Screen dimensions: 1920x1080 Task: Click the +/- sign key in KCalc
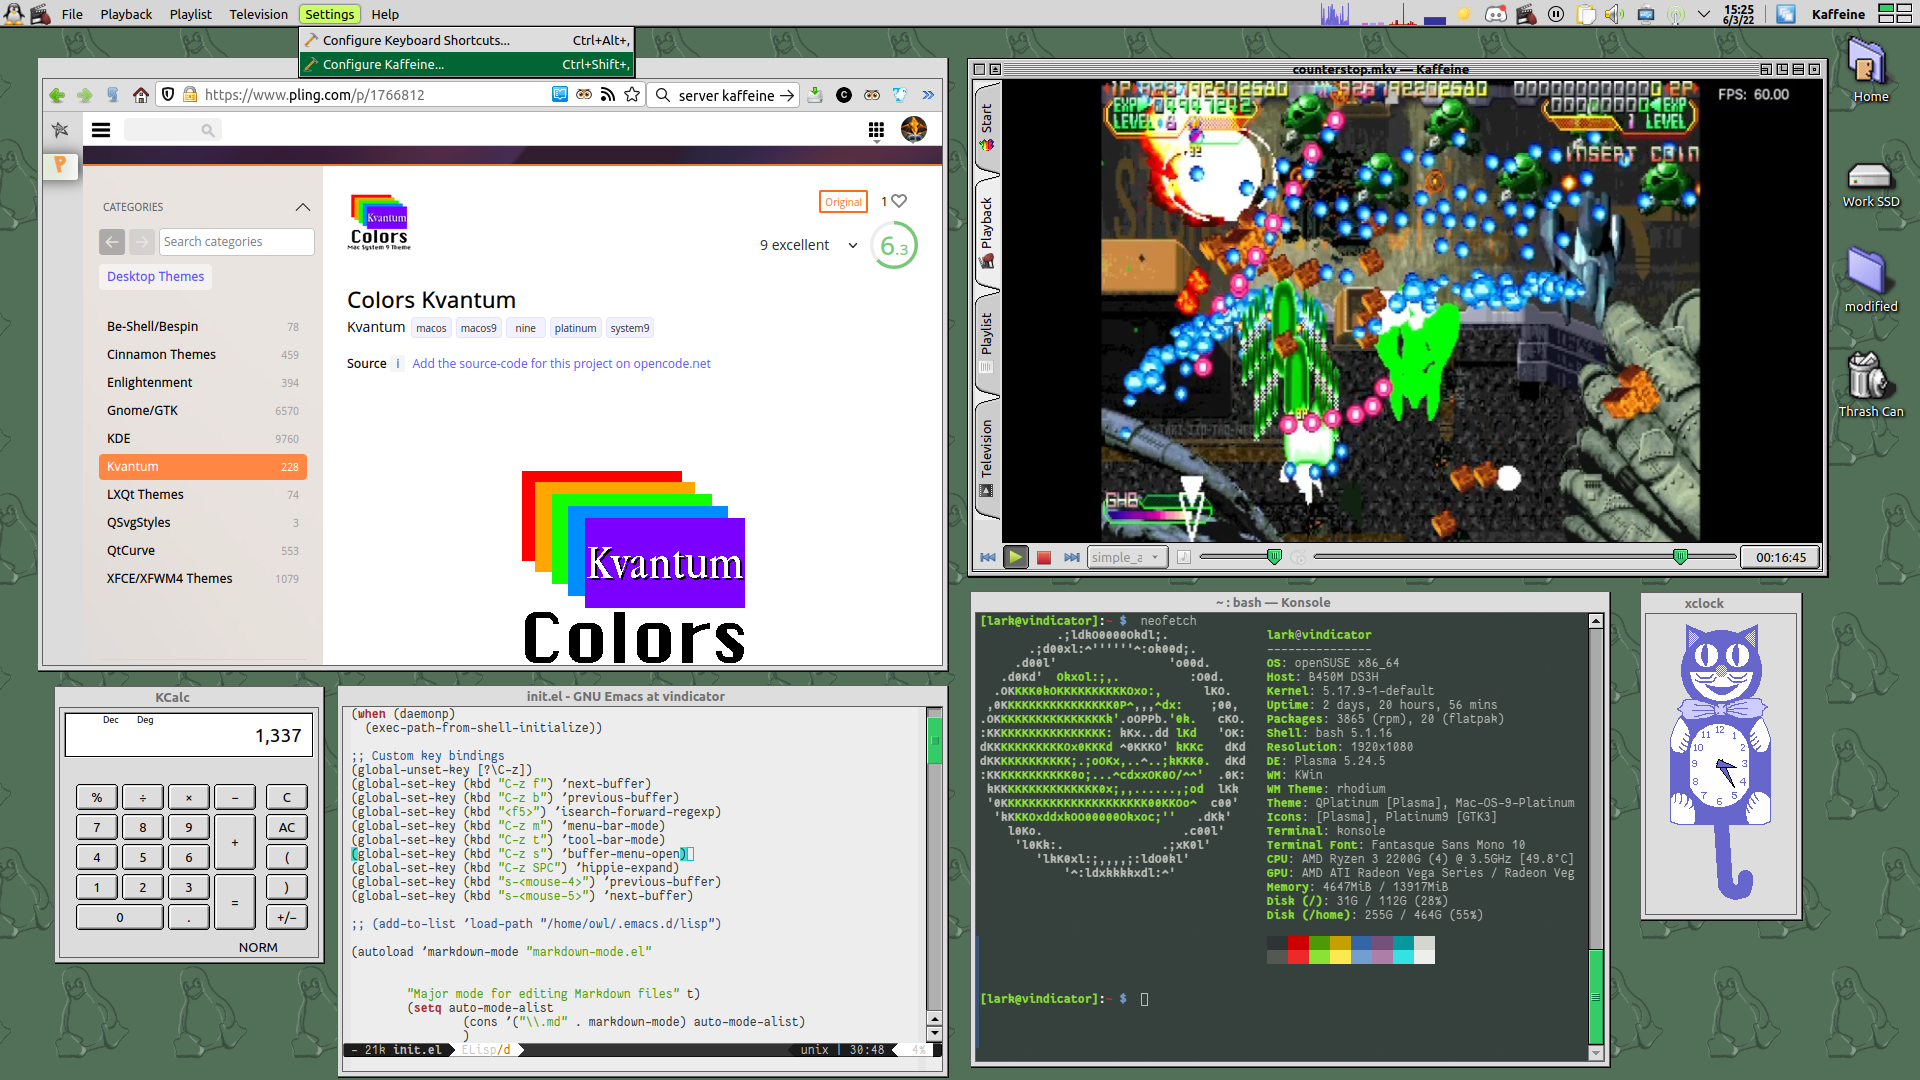[287, 918]
